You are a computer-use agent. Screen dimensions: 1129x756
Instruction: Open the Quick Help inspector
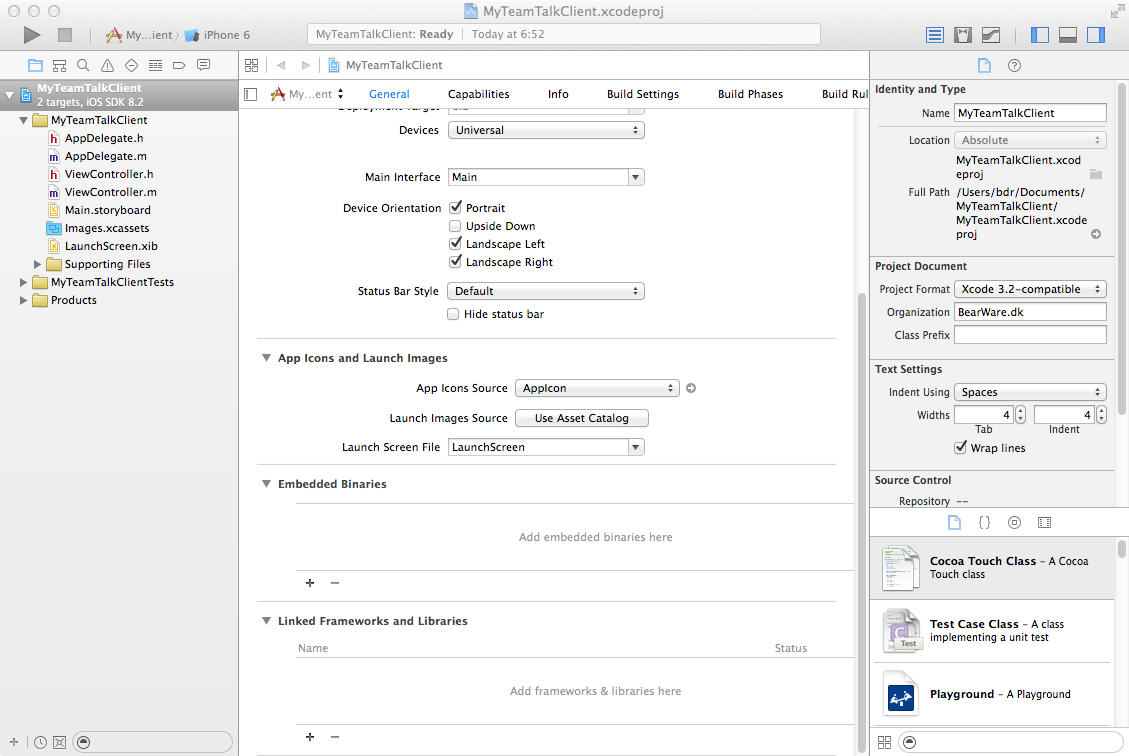[1014, 65]
